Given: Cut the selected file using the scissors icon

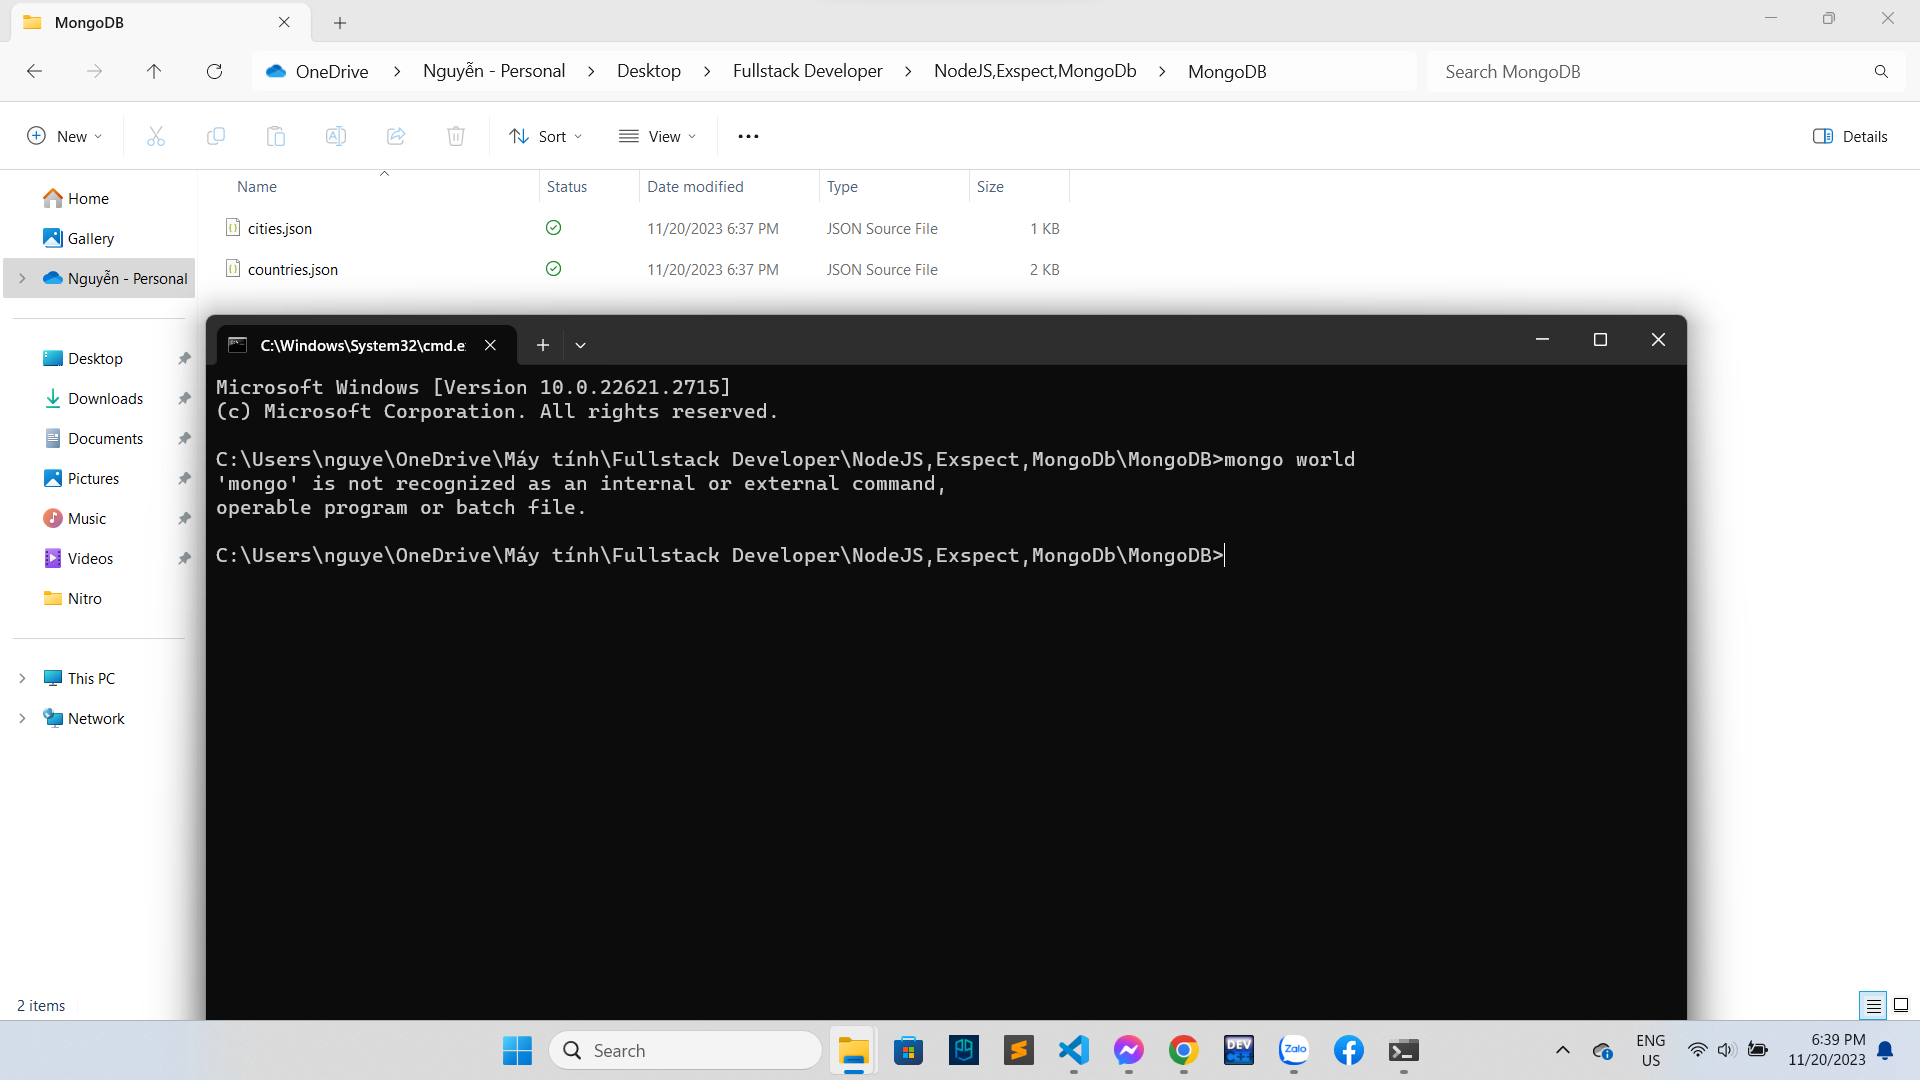Looking at the screenshot, I should click(x=156, y=136).
